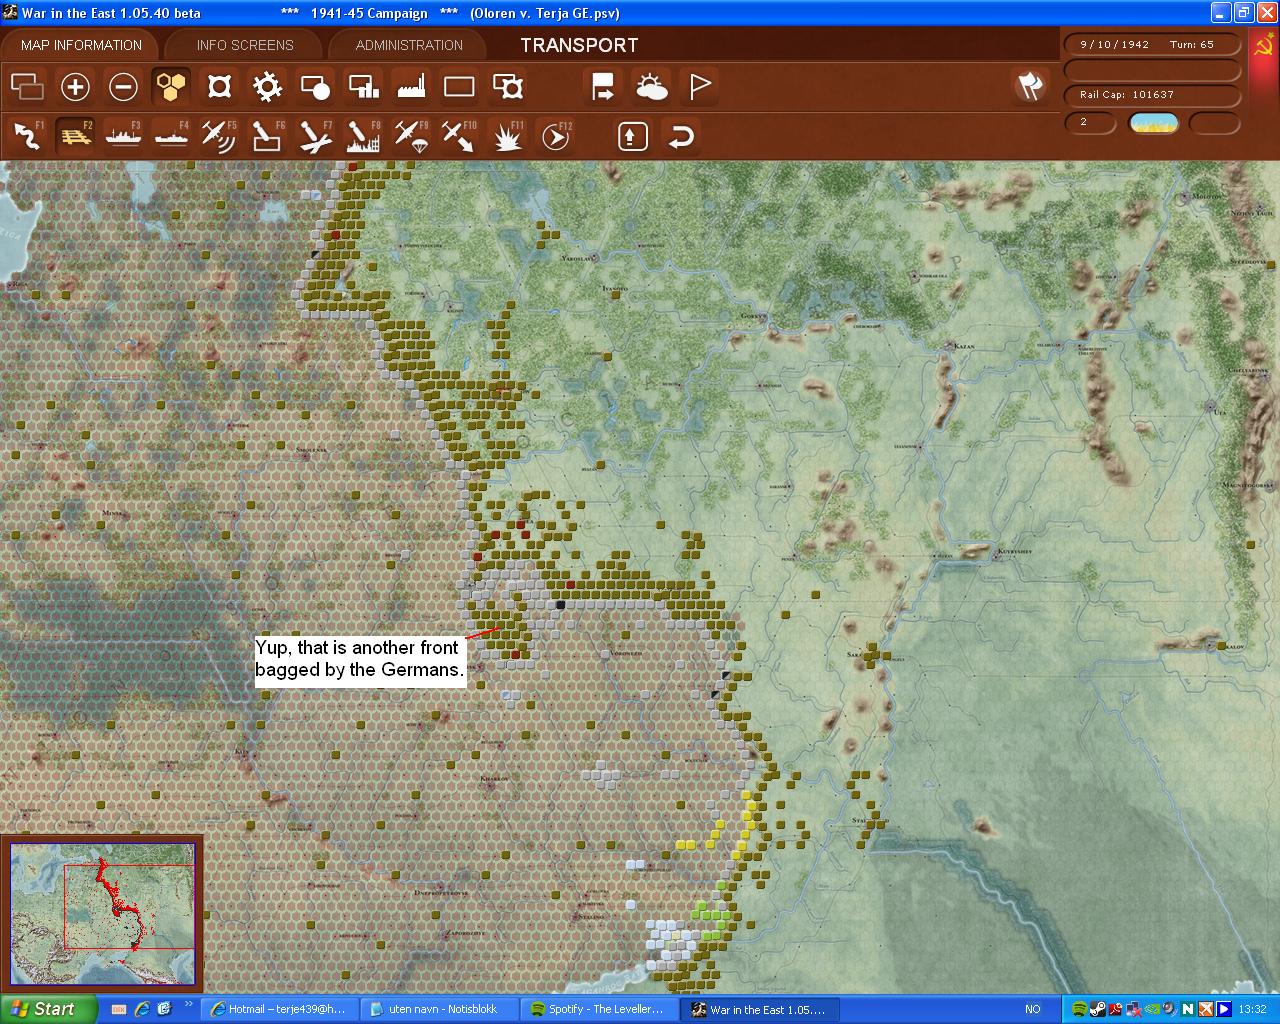Click the victory flag icon
Screen dimensions: 1280x1024
(698, 87)
